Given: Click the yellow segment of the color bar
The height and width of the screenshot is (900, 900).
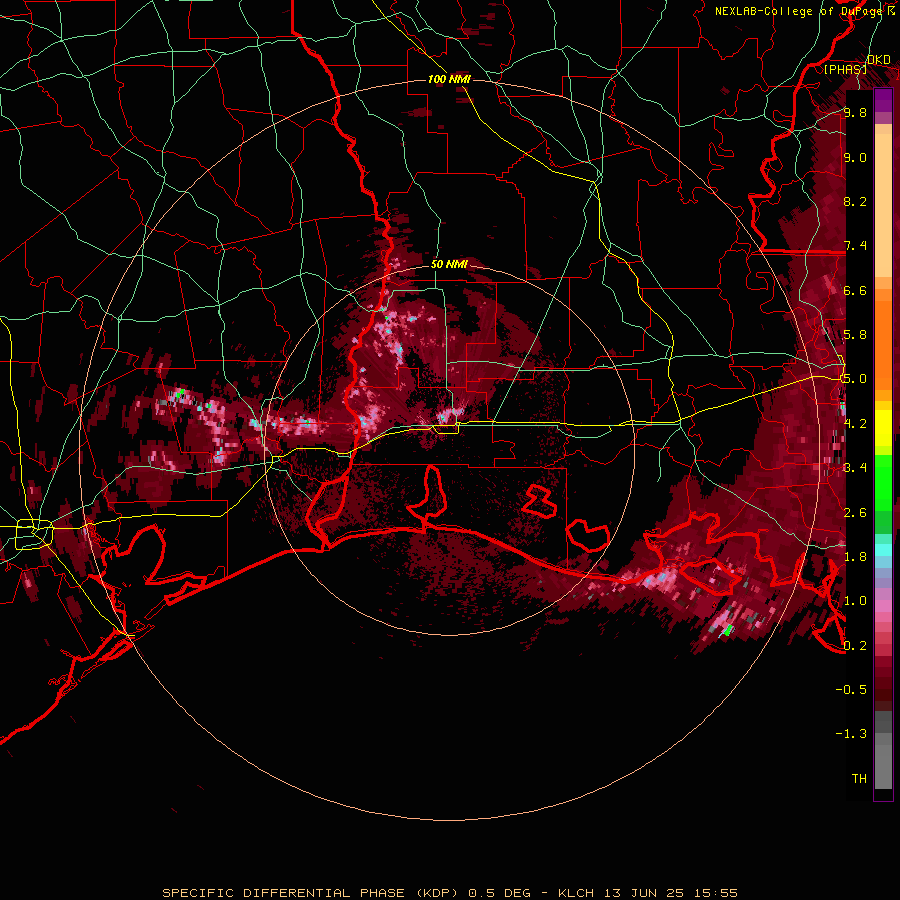Looking at the screenshot, I should pos(883,429).
